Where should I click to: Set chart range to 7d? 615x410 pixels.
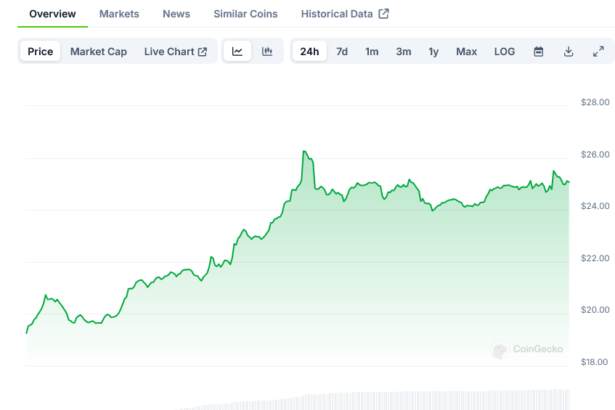tap(342, 51)
